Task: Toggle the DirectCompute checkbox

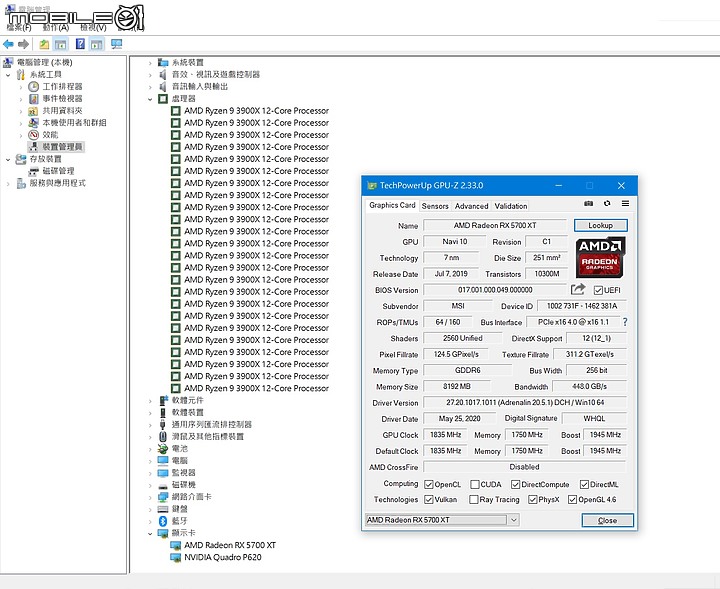Action: click(515, 484)
